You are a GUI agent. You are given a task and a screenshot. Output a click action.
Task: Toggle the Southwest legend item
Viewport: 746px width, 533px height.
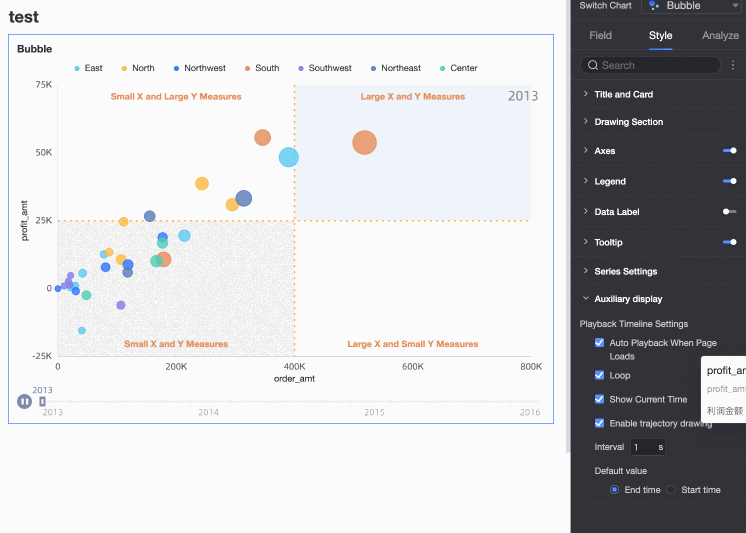[x=325, y=68]
